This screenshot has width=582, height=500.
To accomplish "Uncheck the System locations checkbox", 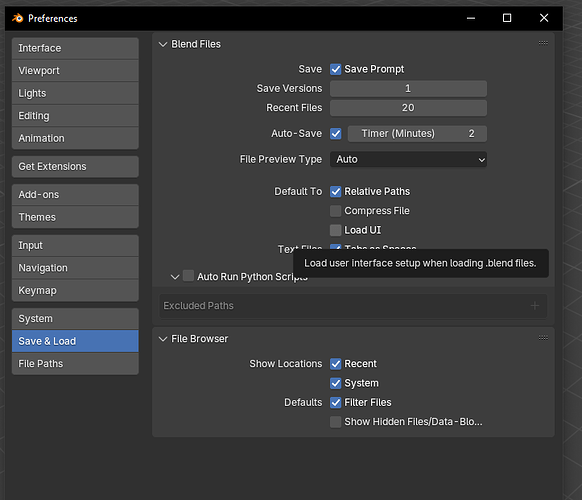I will click(x=336, y=383).
